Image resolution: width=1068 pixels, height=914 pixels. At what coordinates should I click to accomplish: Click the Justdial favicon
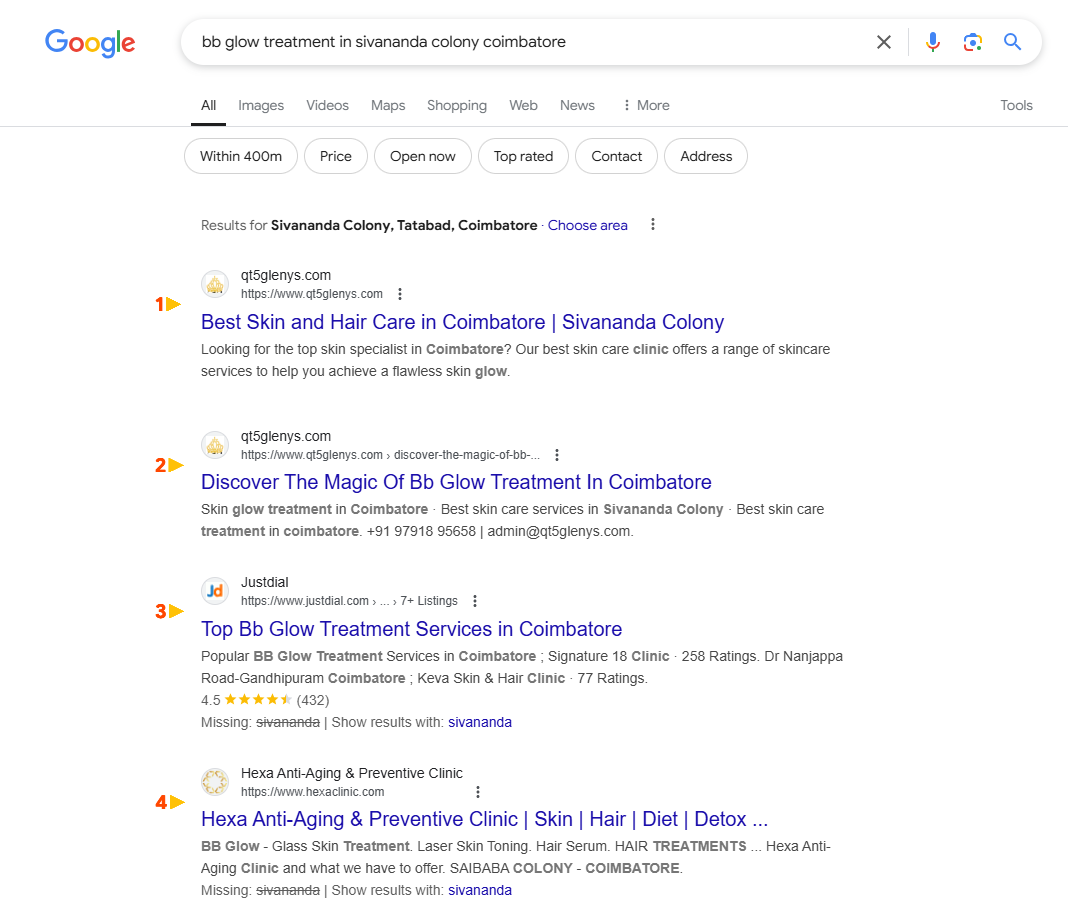215,591
